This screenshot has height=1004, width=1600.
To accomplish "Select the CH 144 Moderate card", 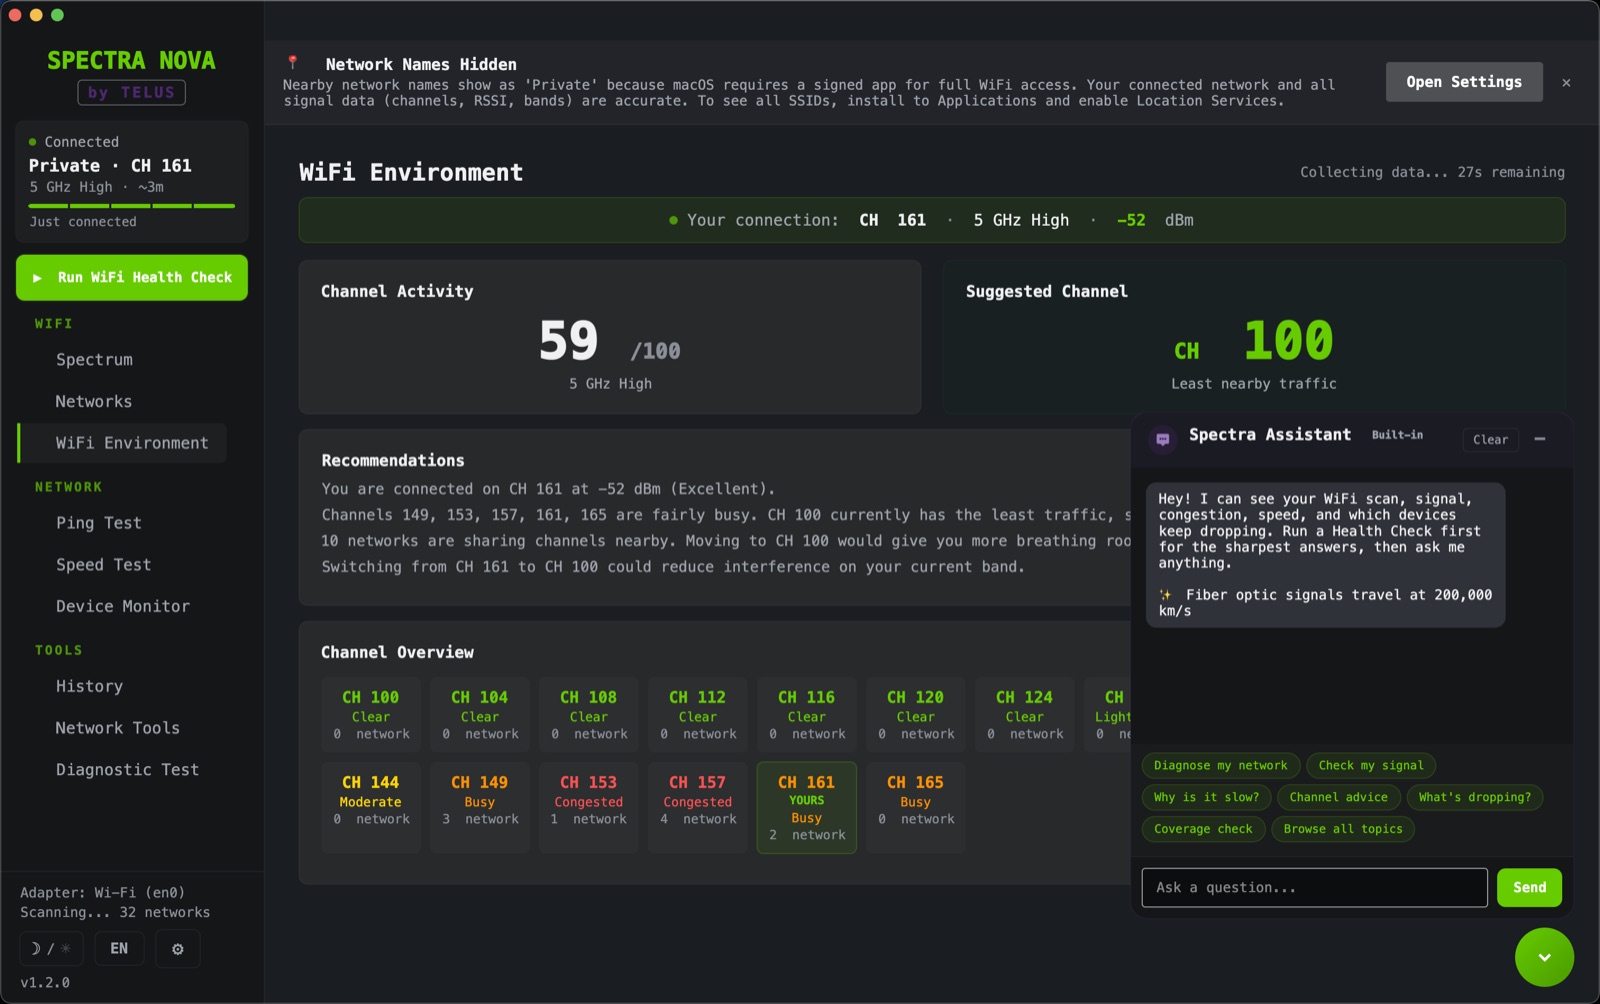I will pos(371,808).
